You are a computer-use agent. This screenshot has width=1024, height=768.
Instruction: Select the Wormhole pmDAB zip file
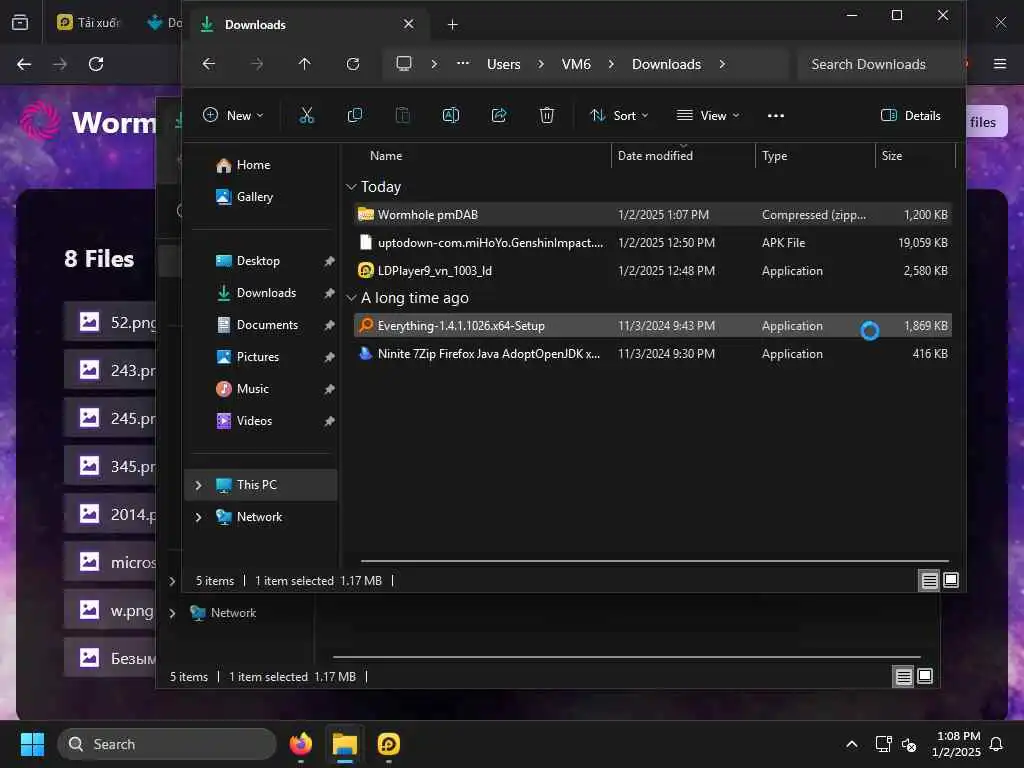tap(652, 215)
